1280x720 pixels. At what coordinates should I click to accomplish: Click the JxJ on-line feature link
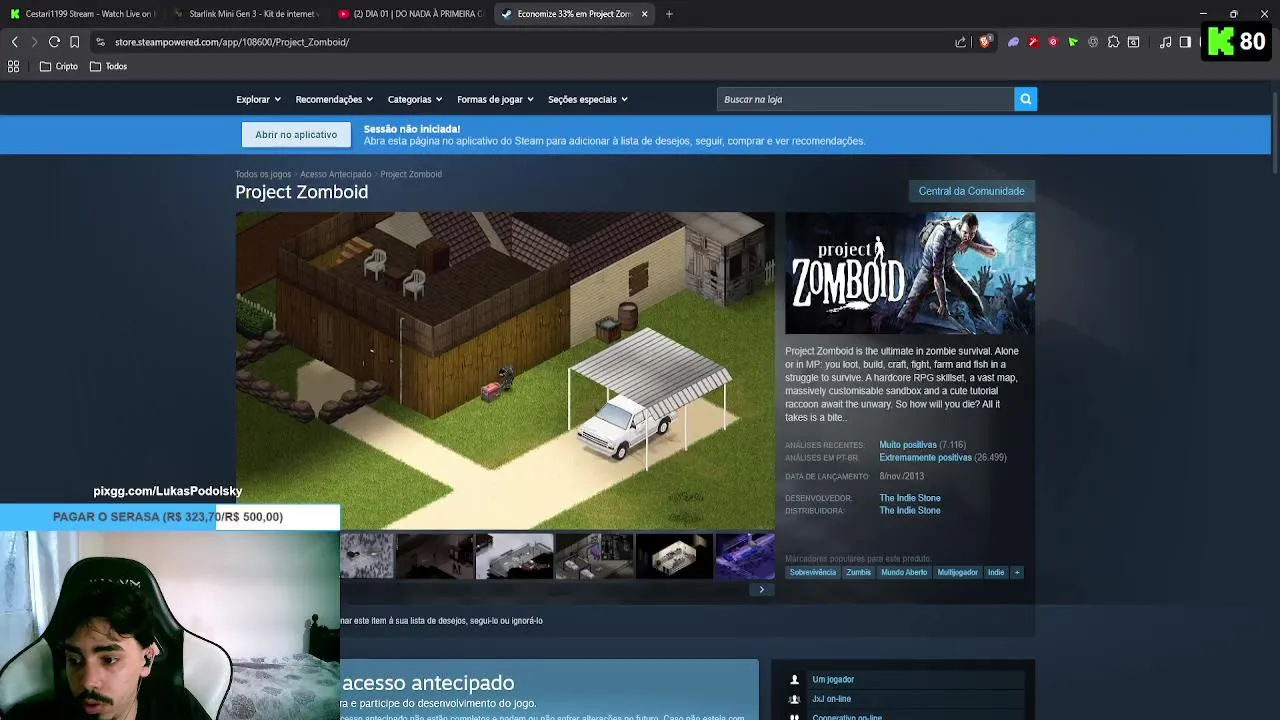click(x=831, y=699)
